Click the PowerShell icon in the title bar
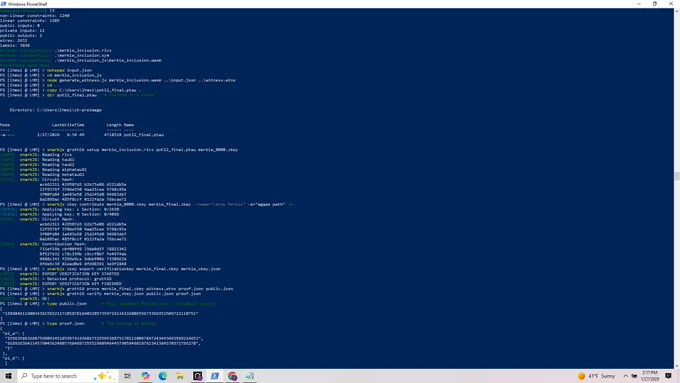This screenshot has width=680, height=383. pos(3,3)
